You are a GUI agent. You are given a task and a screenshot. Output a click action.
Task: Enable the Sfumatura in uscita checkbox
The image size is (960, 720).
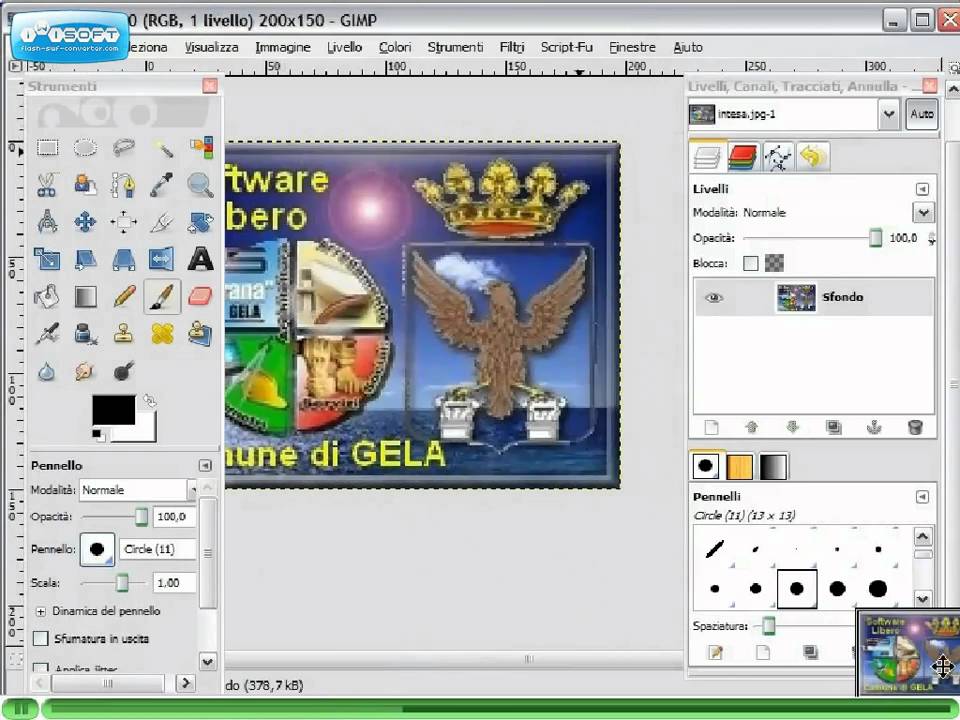[40, 639]
